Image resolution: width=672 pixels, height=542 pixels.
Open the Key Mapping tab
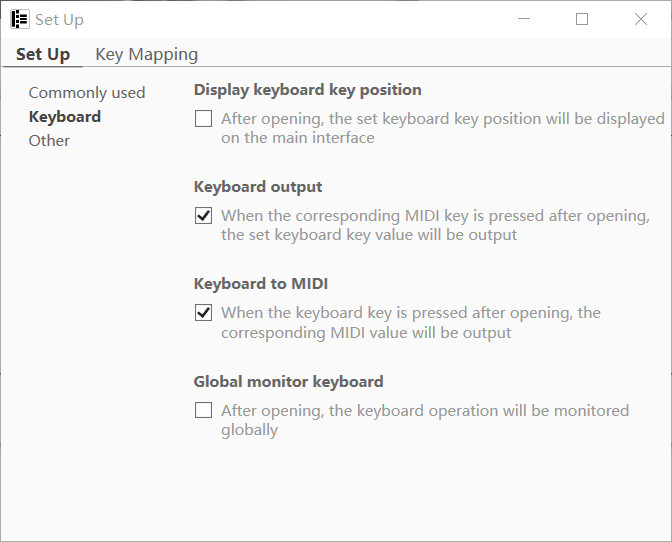pos(146,54)
